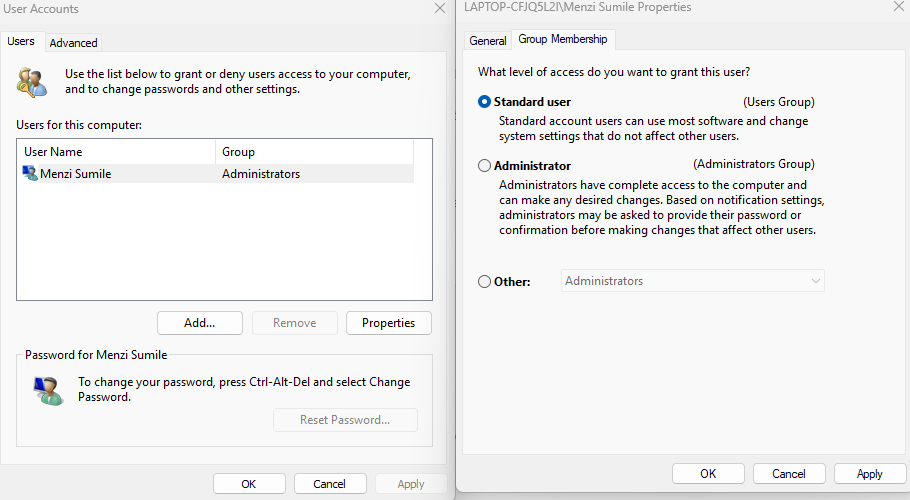Screen dimensions: 910x500
Task: Select the Administrator radio option
Action: click(484, 165)
